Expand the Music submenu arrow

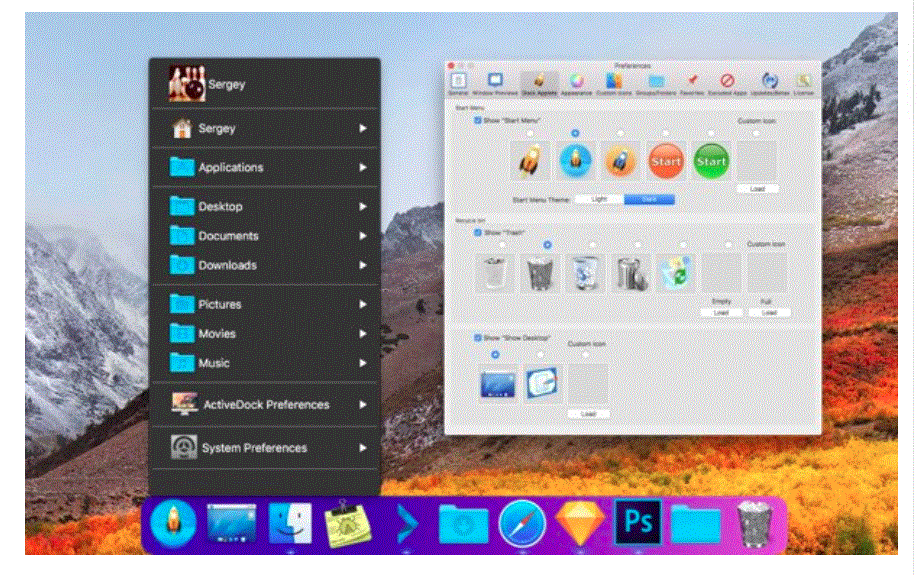tap(363, 363)
